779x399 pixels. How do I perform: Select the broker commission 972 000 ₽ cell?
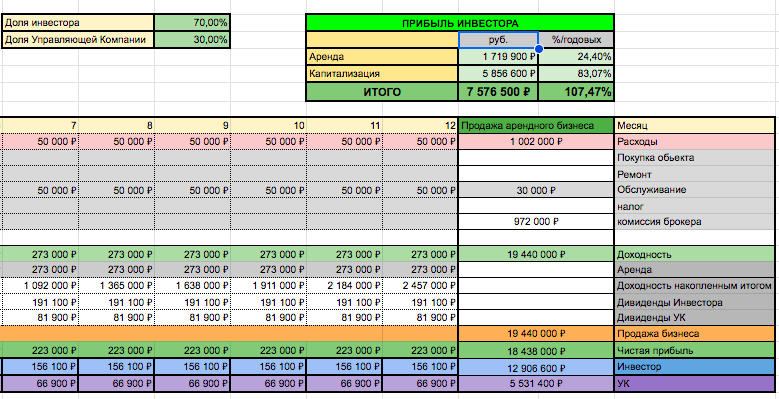536,222
